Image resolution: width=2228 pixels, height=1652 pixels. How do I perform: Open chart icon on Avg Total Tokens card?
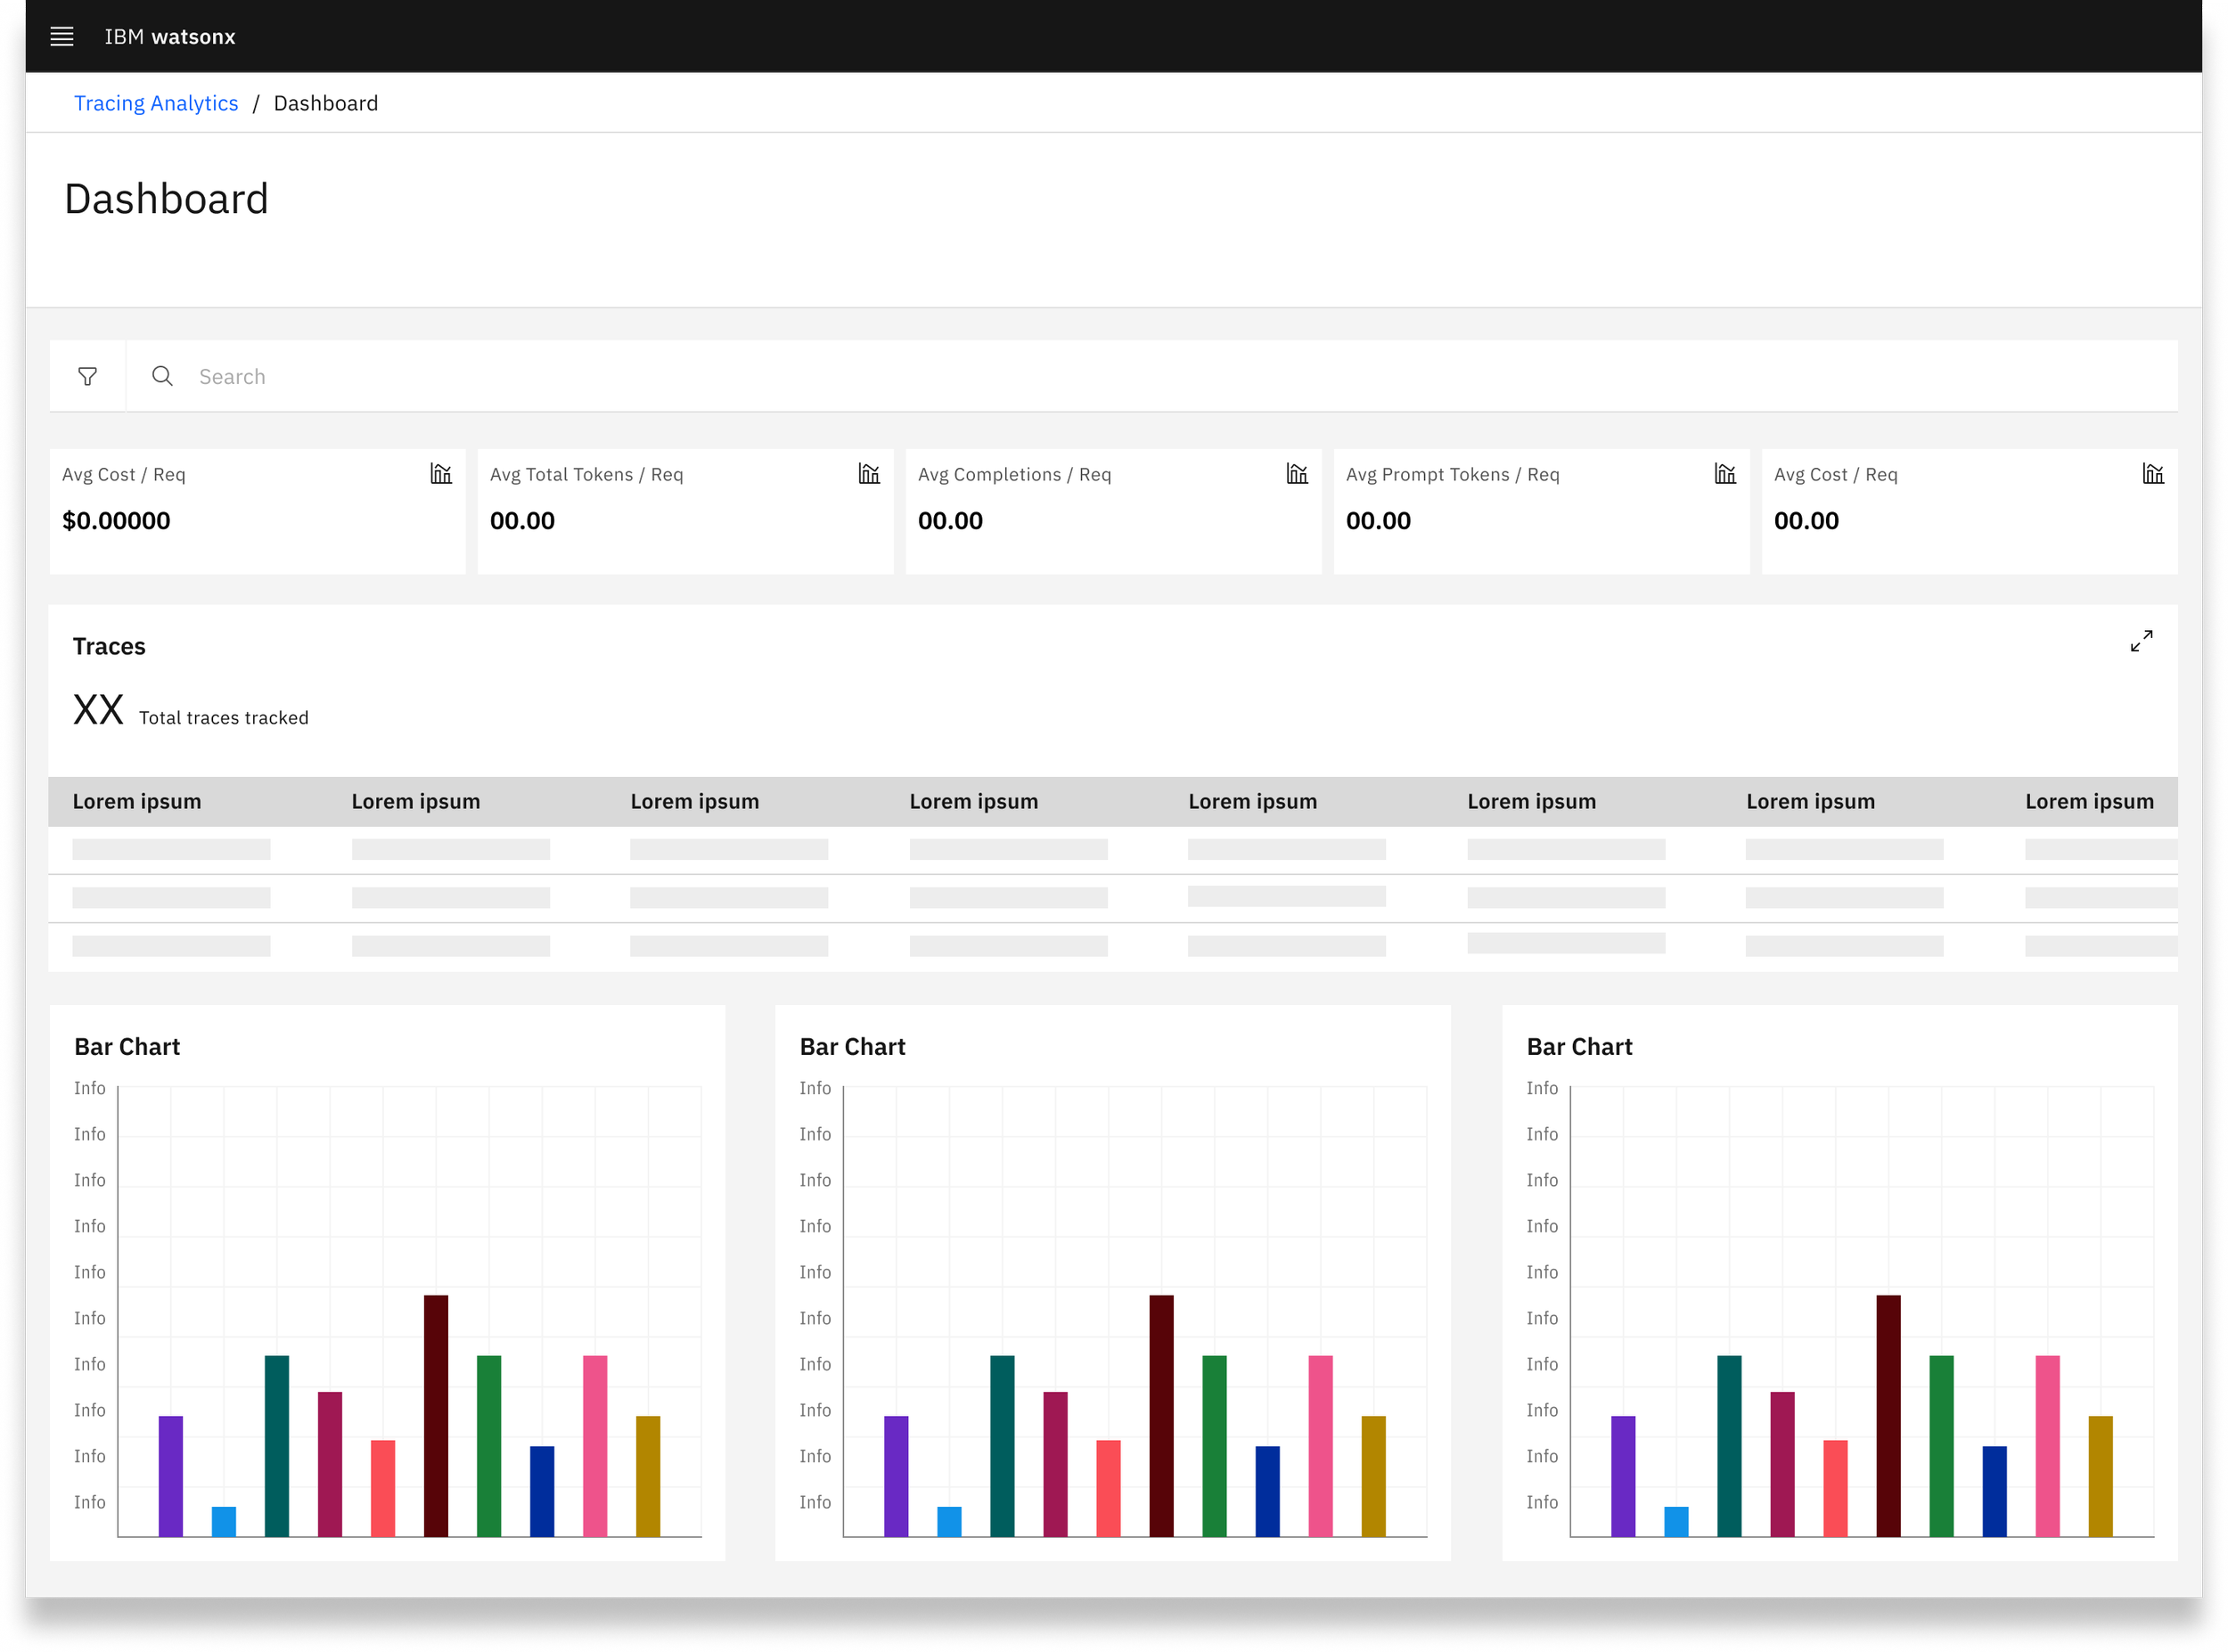tap(869, 474)
